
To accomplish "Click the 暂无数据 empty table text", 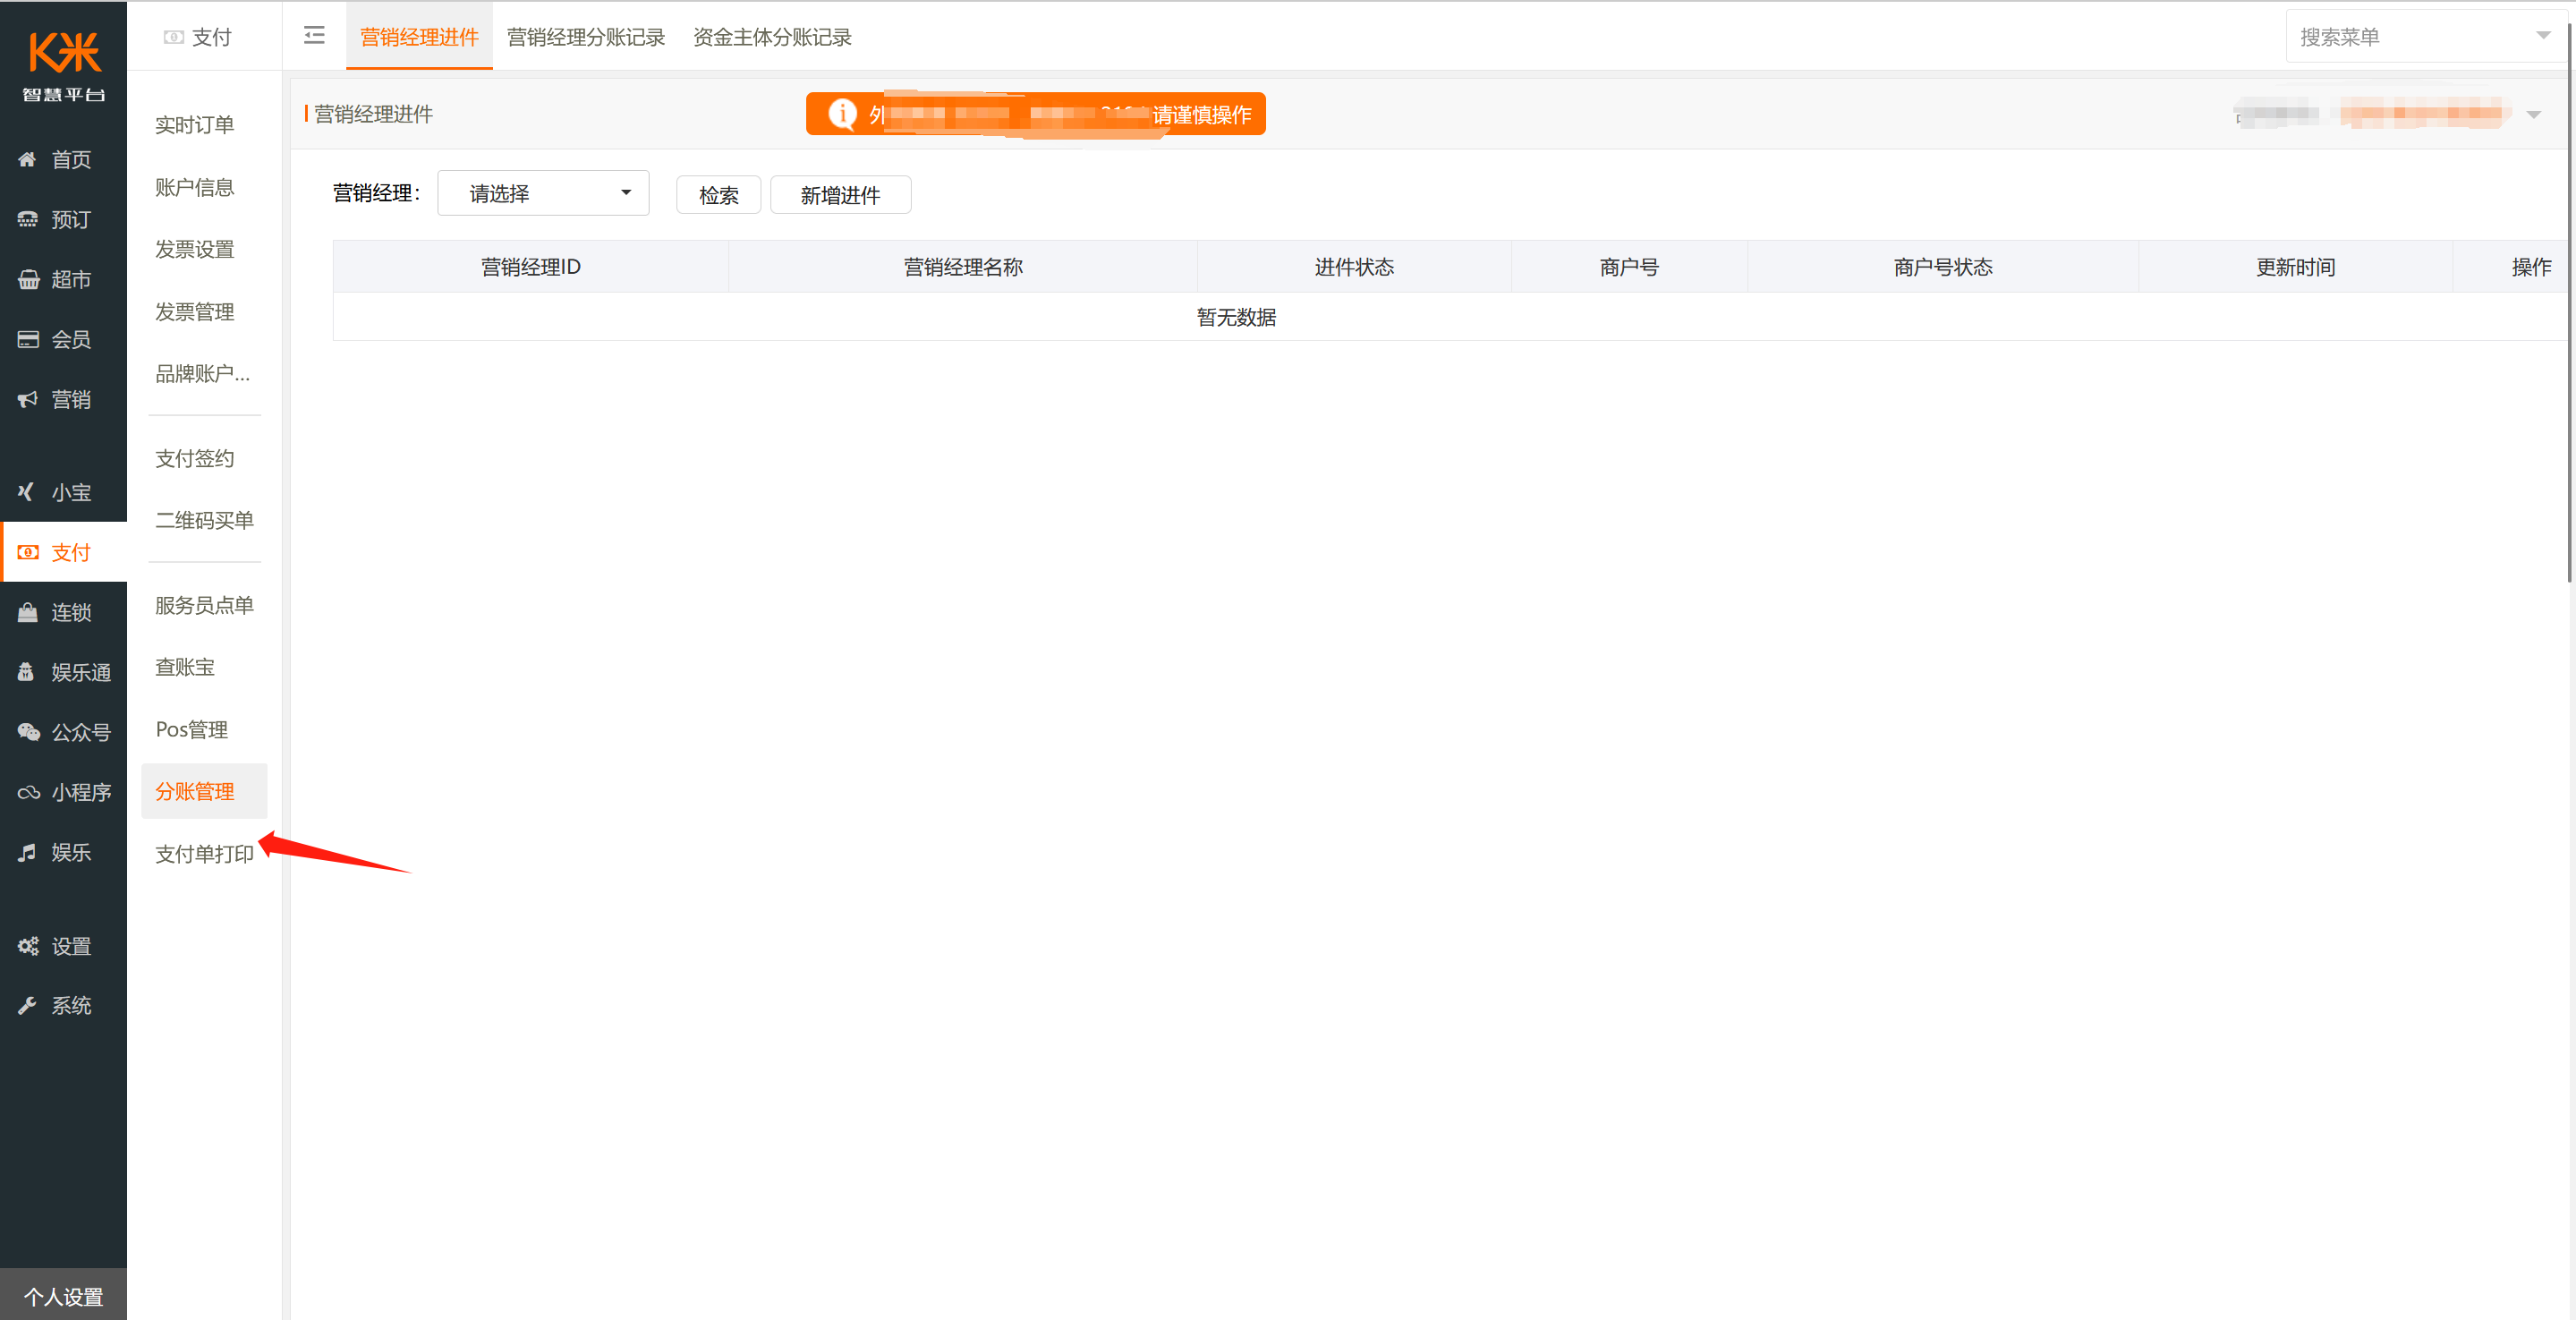I will tap(1236, 317).
